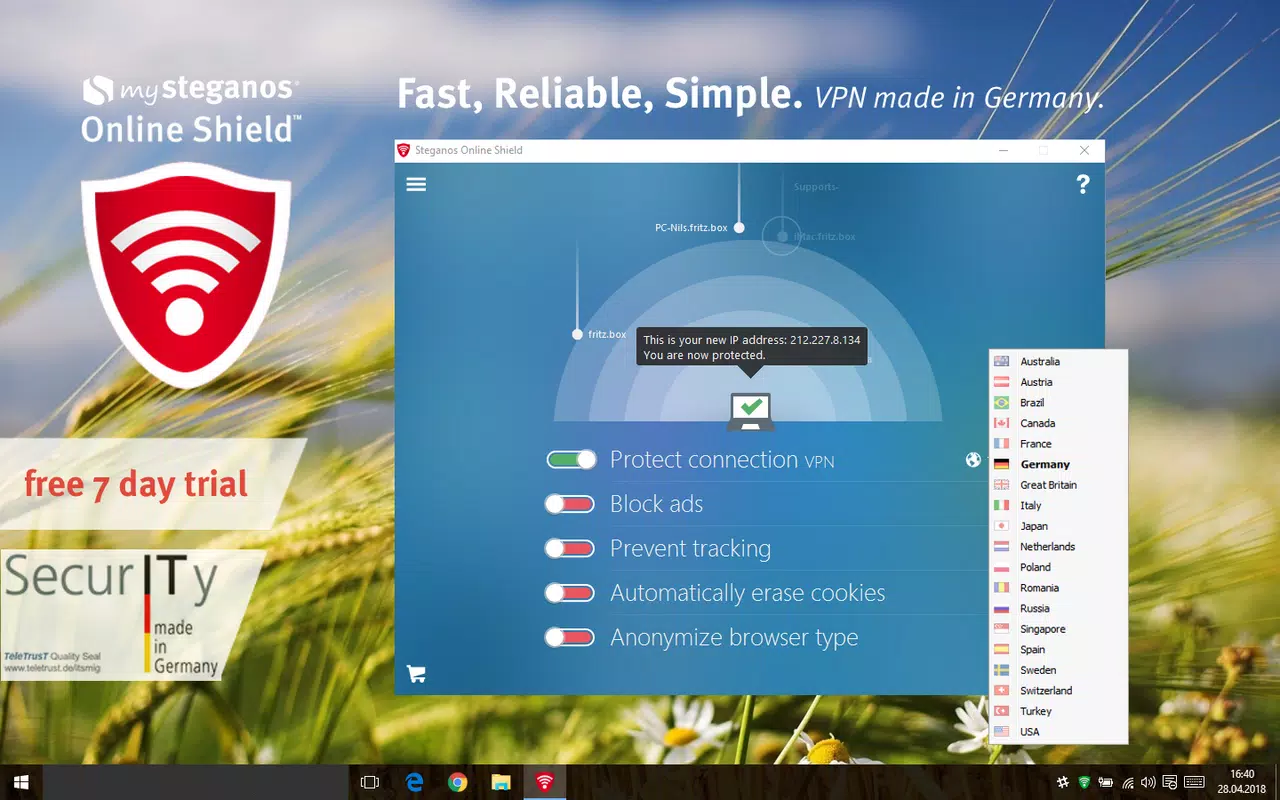Select USA as VPN location
The width and height of the screenshot is (1280, 800).
pos(1058,732)
